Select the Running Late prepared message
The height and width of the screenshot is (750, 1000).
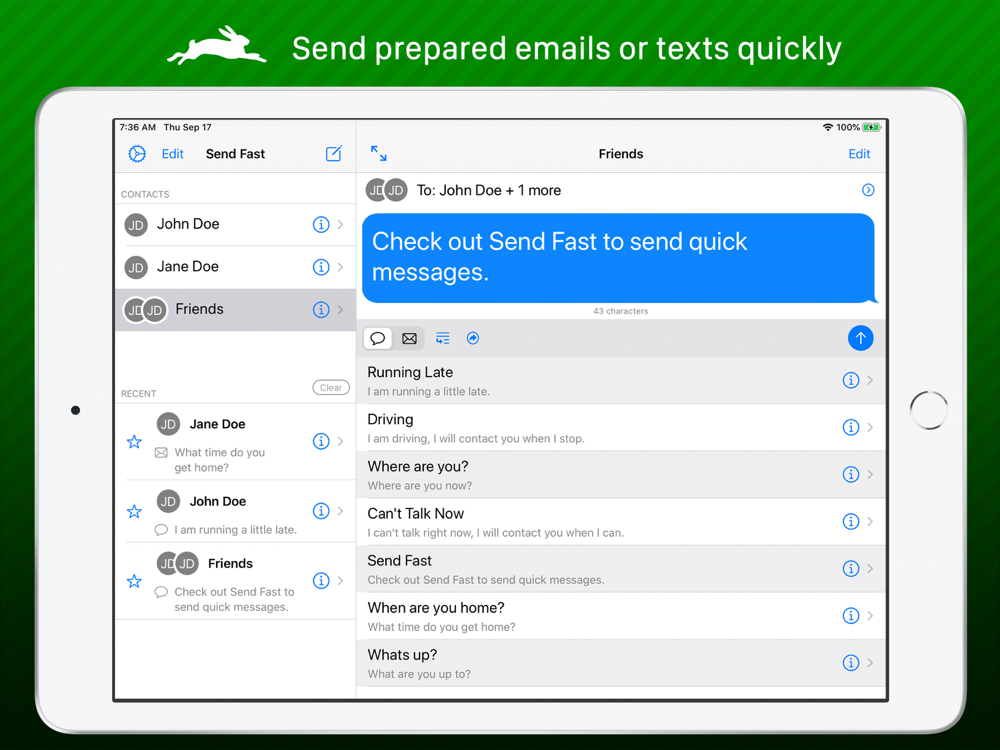(x=621, y=380)
